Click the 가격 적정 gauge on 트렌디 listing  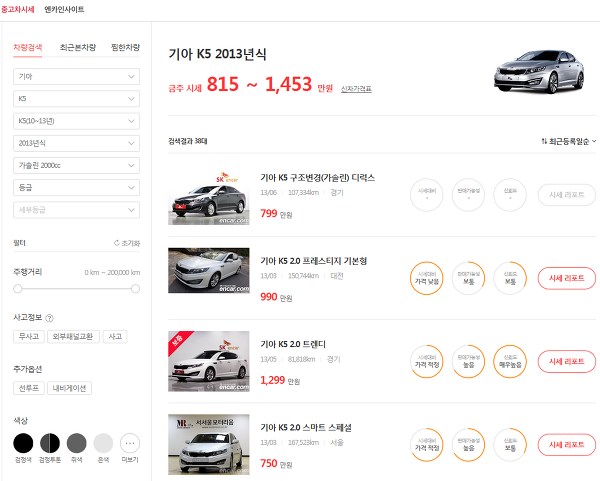click(x=427, y=361)
